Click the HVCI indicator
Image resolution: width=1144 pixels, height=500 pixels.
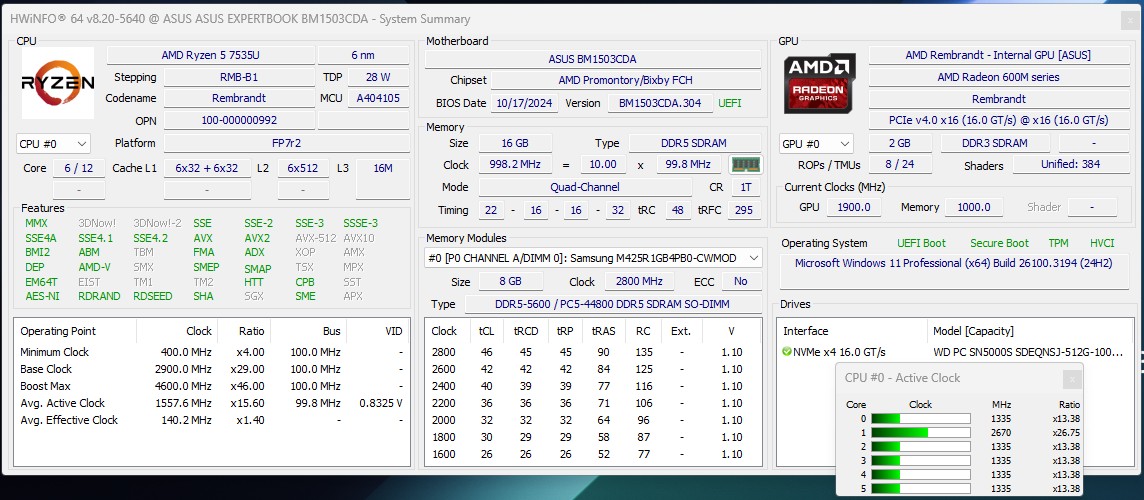pyautogui.click(x=1102, y=243)
